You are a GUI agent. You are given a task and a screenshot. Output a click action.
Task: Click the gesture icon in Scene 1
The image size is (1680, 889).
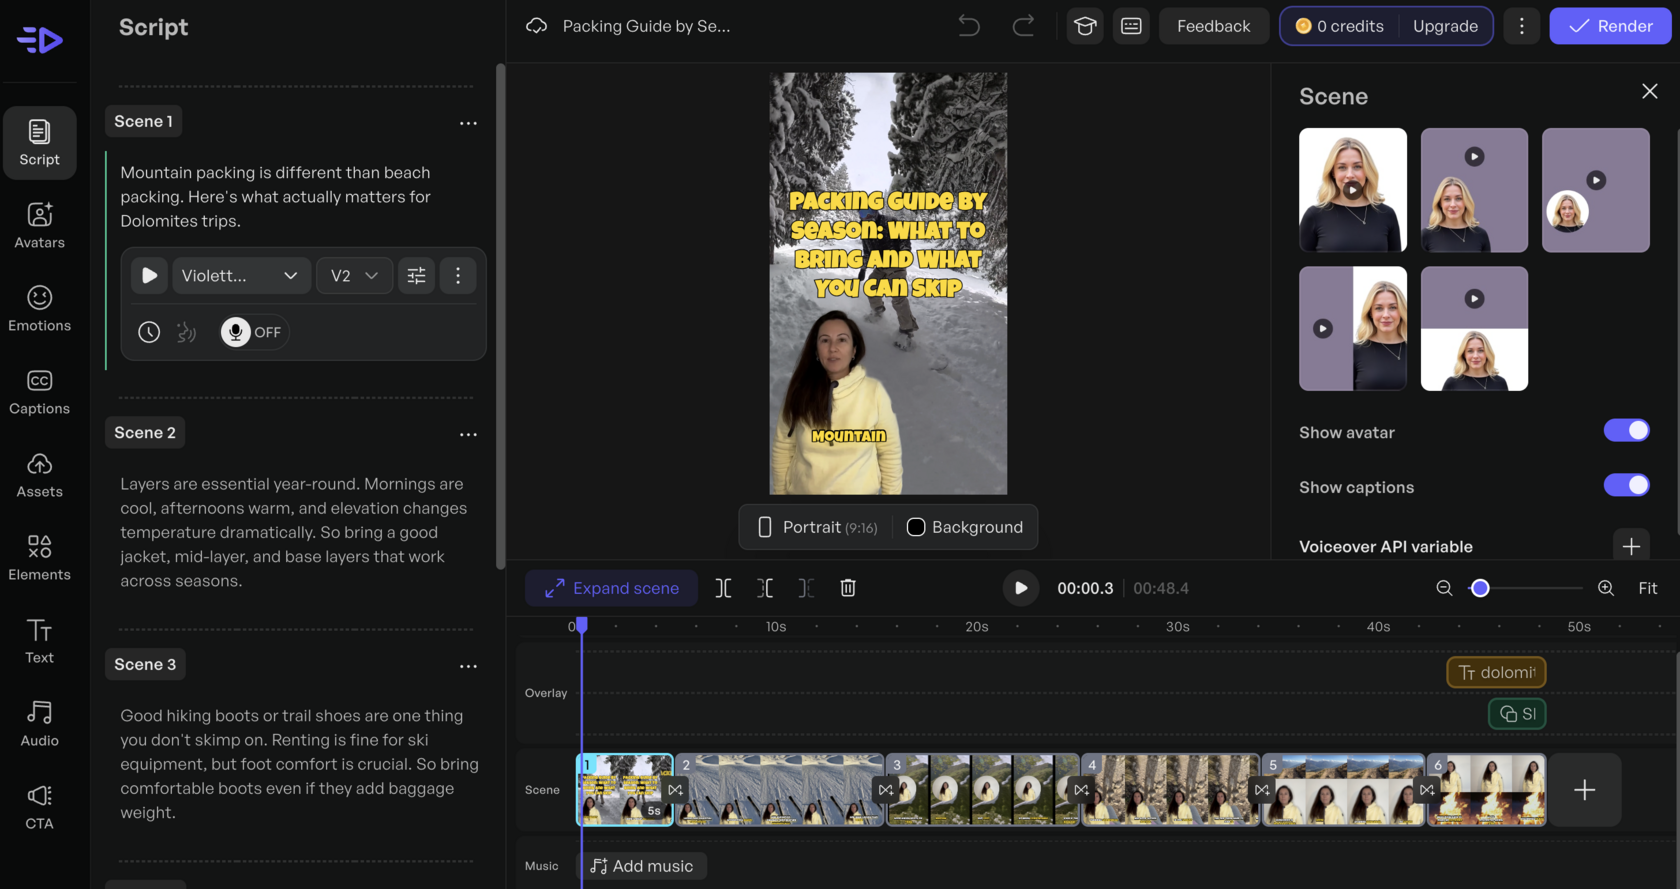point(186,332)
